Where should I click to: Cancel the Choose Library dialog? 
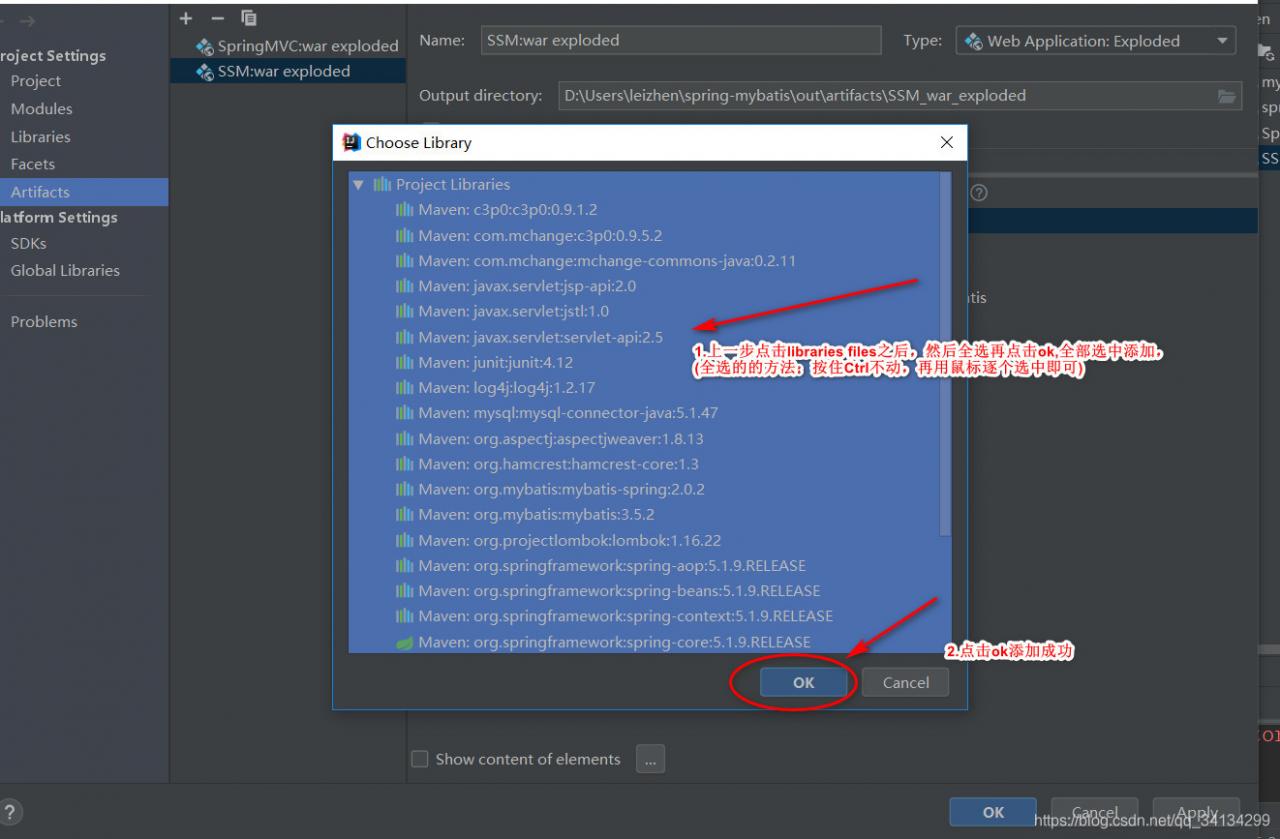906,683
